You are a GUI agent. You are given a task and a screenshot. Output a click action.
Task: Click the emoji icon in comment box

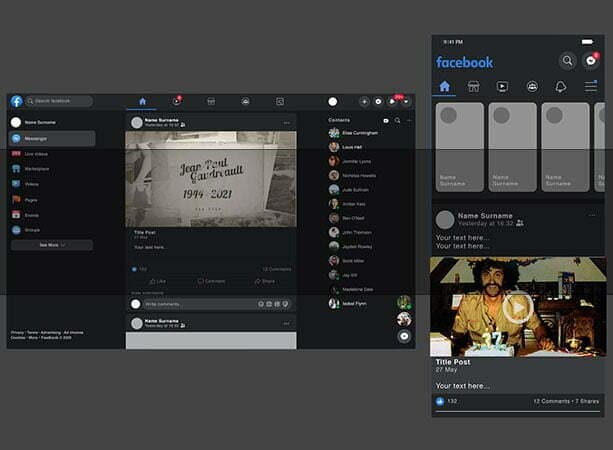(x=261, y=304)
